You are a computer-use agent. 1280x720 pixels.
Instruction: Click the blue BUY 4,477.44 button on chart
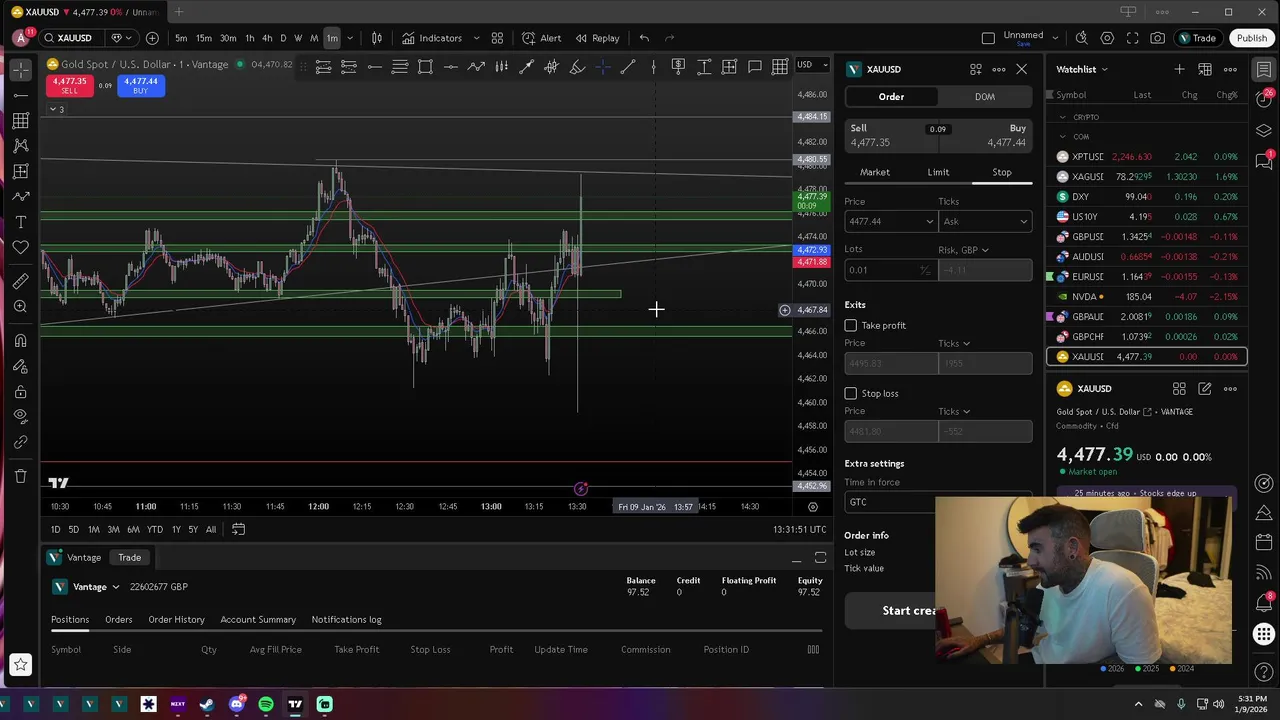pos(140,85)
